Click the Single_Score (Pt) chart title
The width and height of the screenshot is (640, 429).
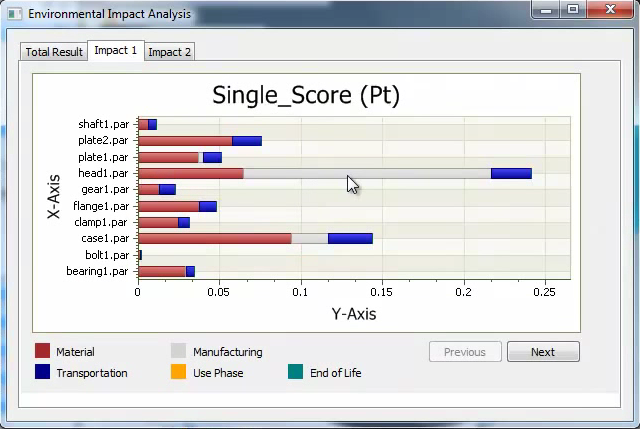(x=306, y=96)
